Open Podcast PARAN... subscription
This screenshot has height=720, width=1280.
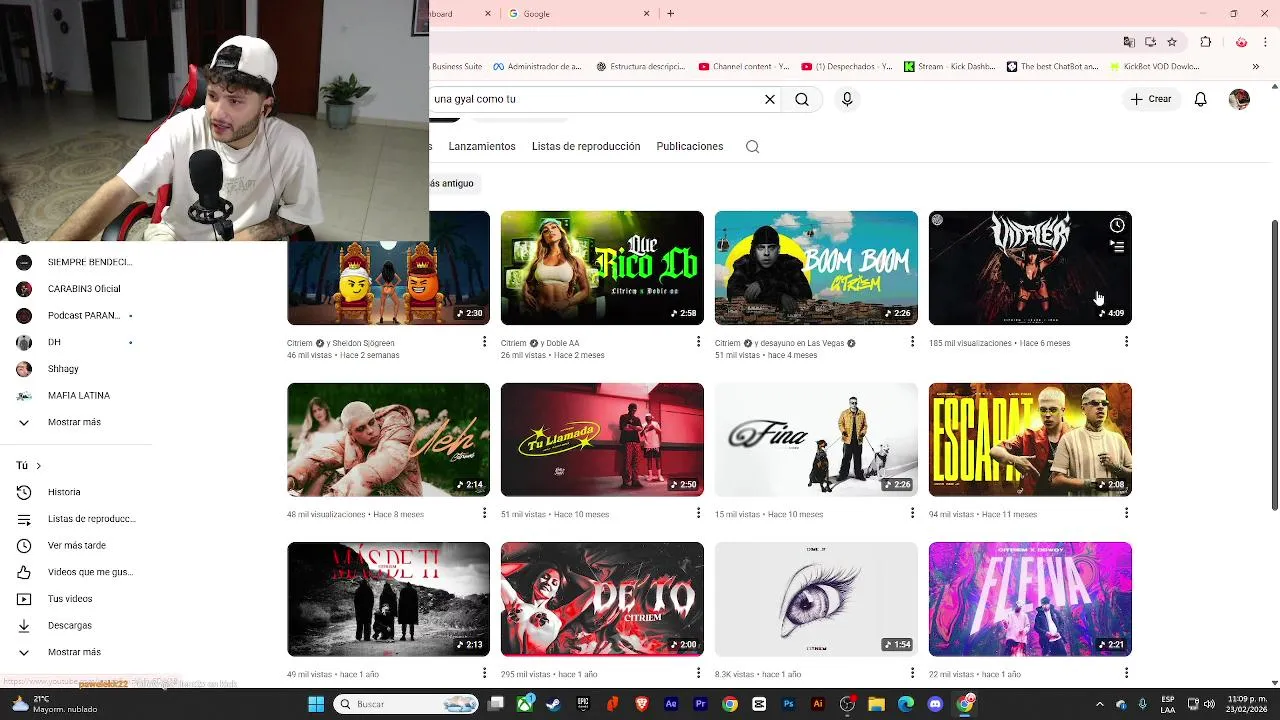[x=76, y=315]
